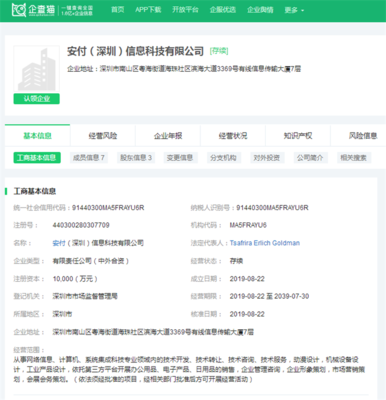Open the 分支机构 sub-tab

(224, 158)
